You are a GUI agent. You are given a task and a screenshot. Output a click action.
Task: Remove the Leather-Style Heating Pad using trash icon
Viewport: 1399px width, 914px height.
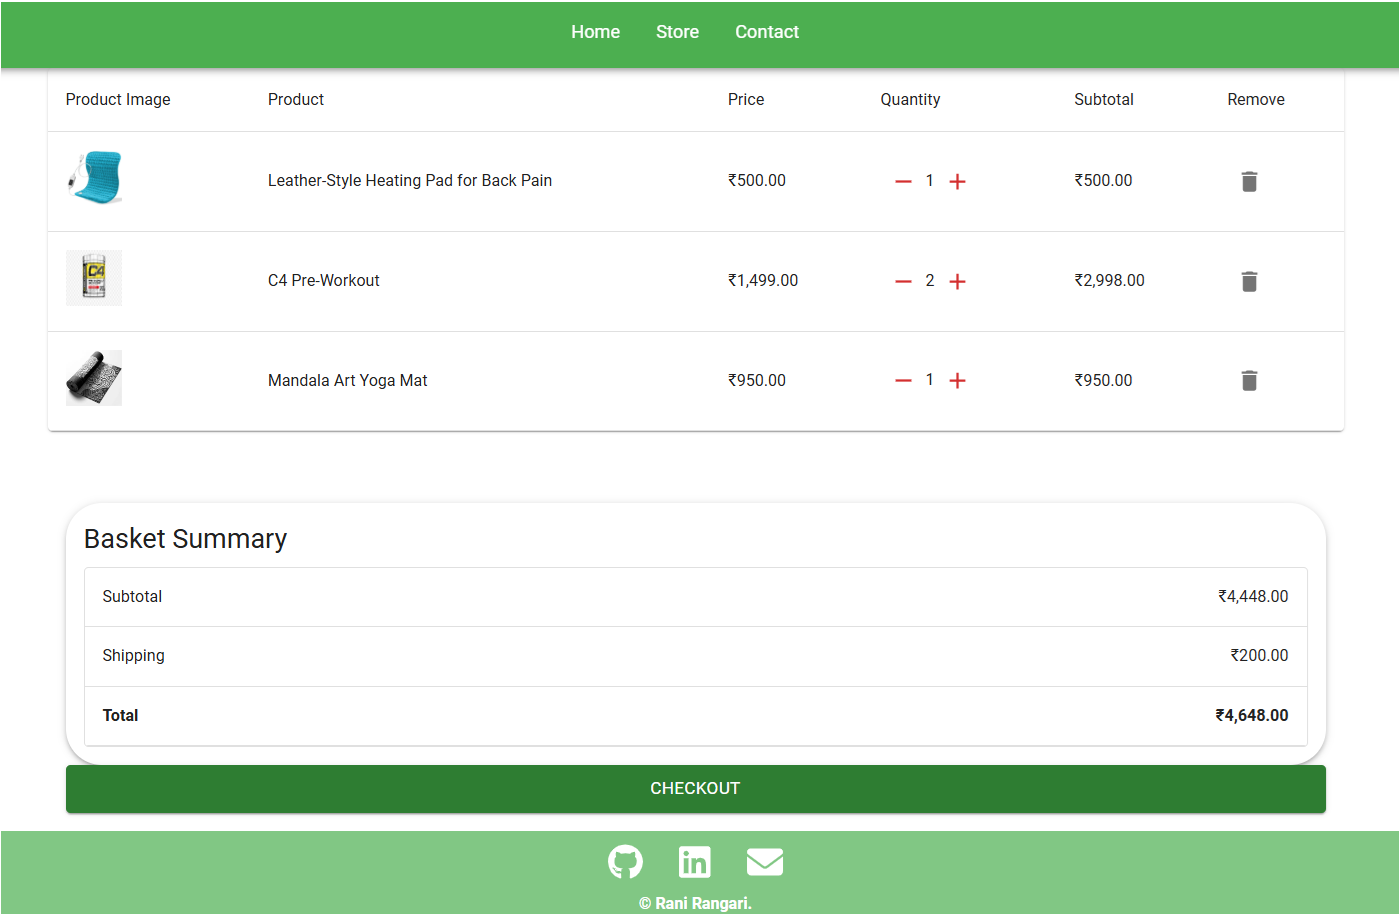1248,181
